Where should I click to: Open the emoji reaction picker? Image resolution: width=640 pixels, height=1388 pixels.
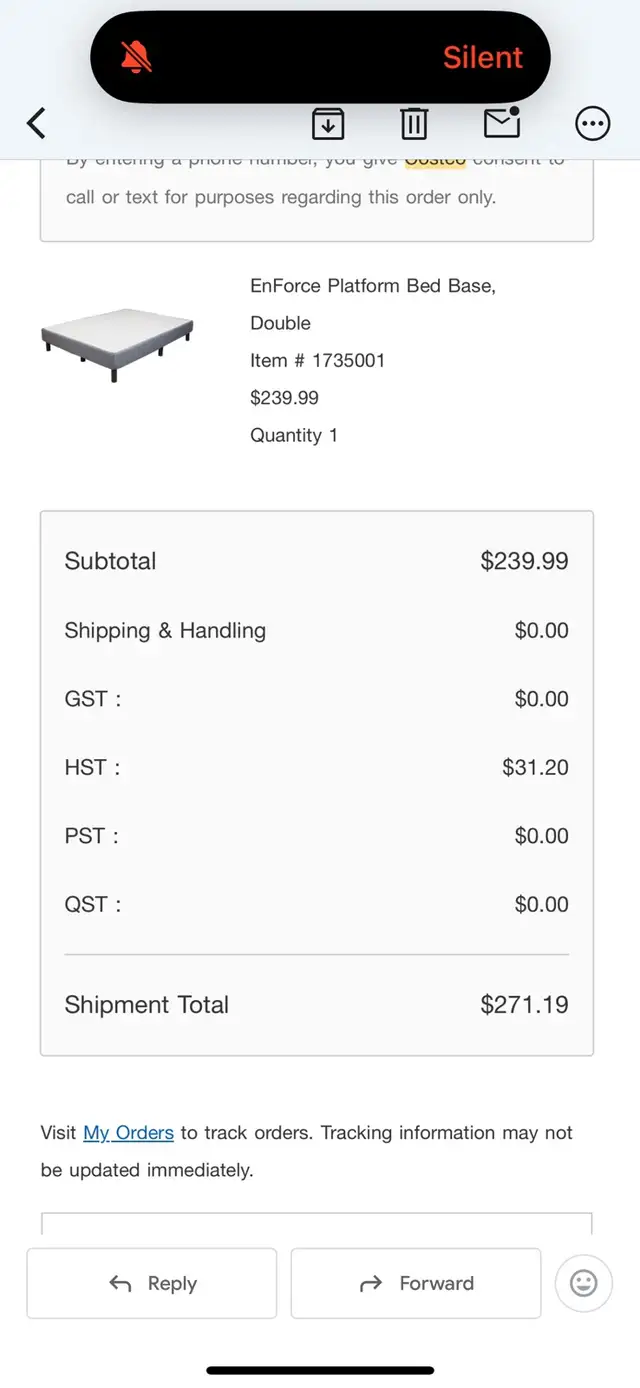[x=583, y=1282]
